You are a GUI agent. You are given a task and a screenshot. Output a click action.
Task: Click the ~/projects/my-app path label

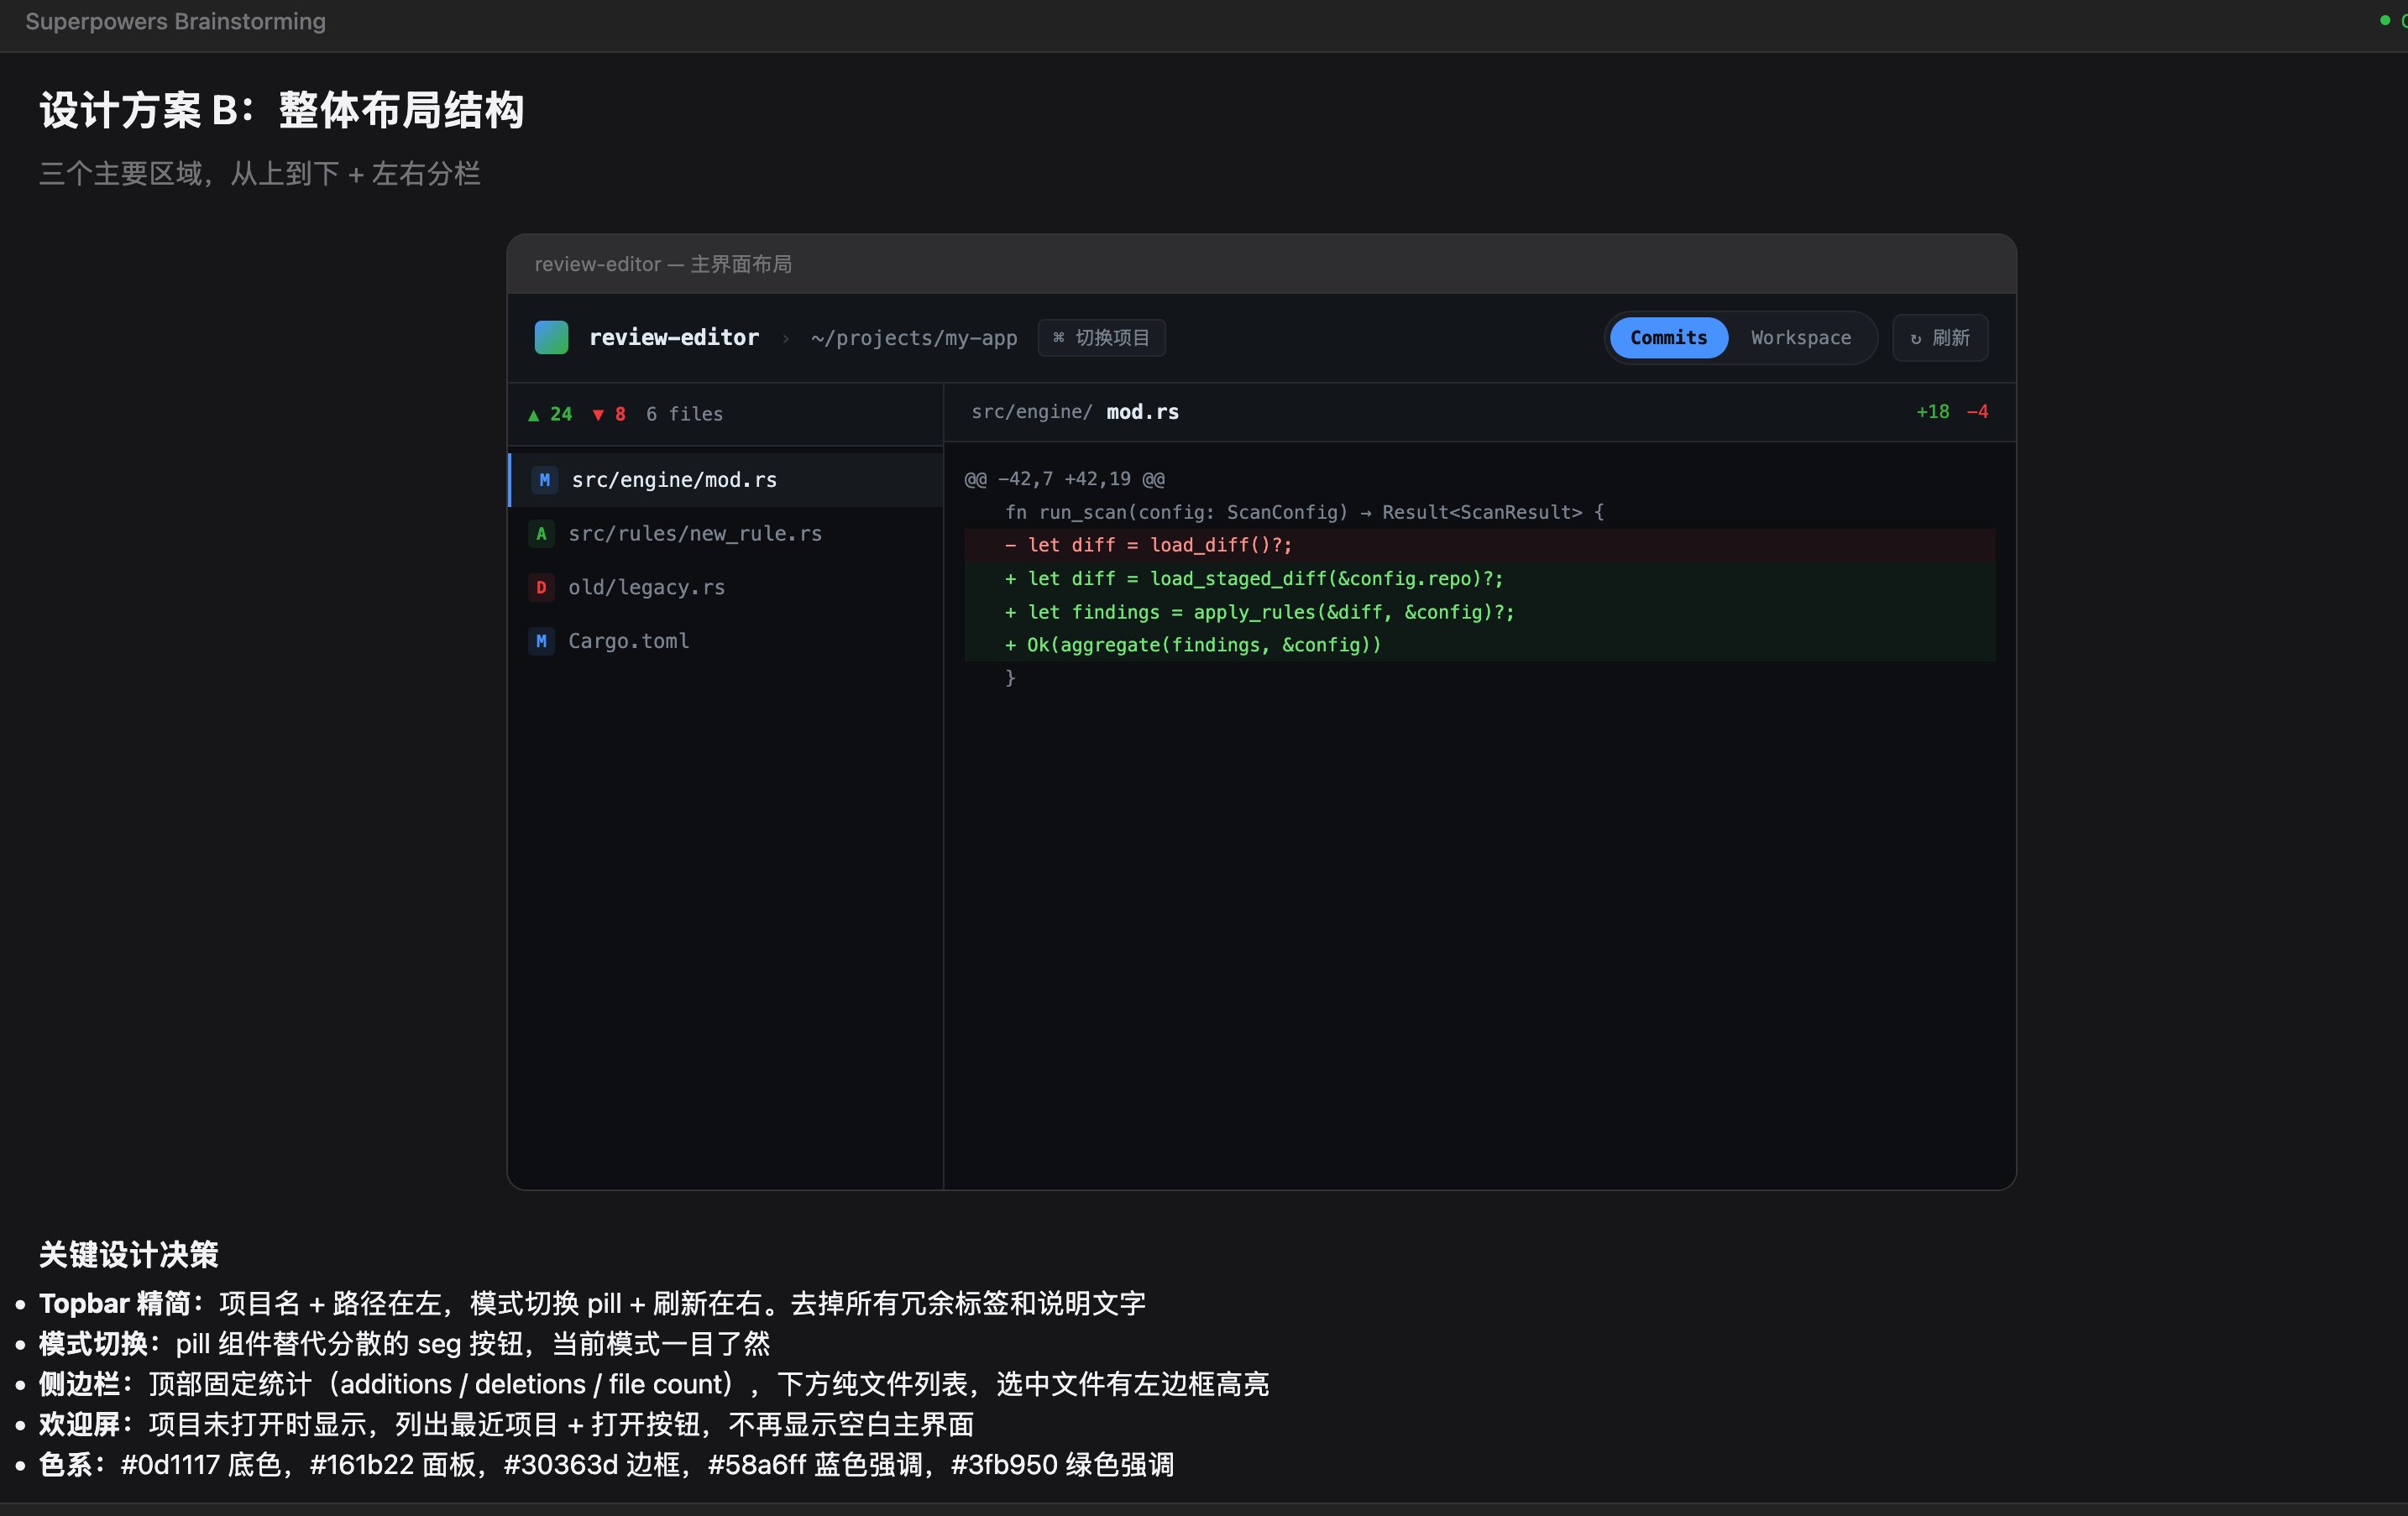[914, 338]
